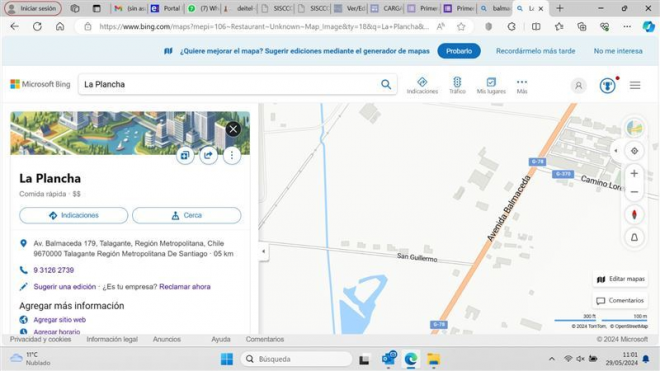The height and width of the screenshot is (371, 660).
Task: Click the Indicaciones directions icon in header
Action: click(x=422, y=85)
